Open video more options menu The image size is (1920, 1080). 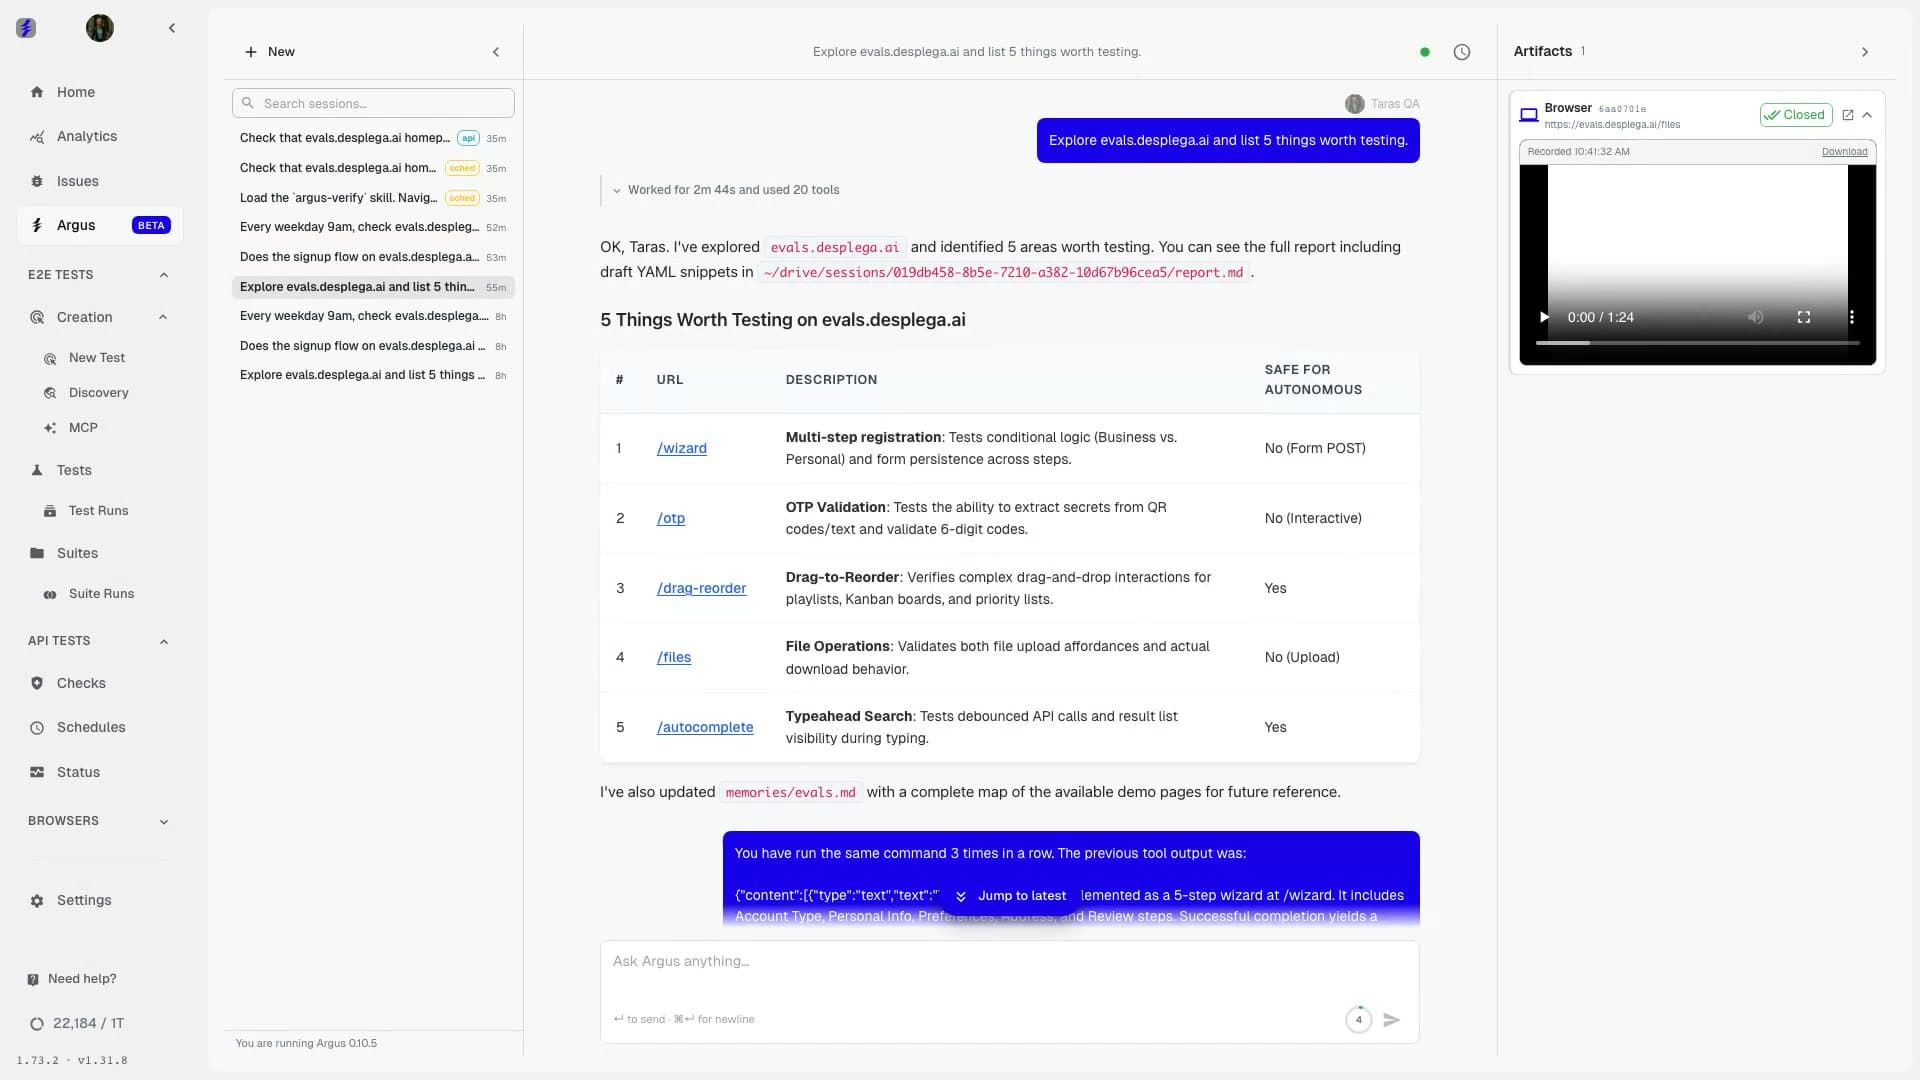pyautogui.click(x=1851, y=317)
